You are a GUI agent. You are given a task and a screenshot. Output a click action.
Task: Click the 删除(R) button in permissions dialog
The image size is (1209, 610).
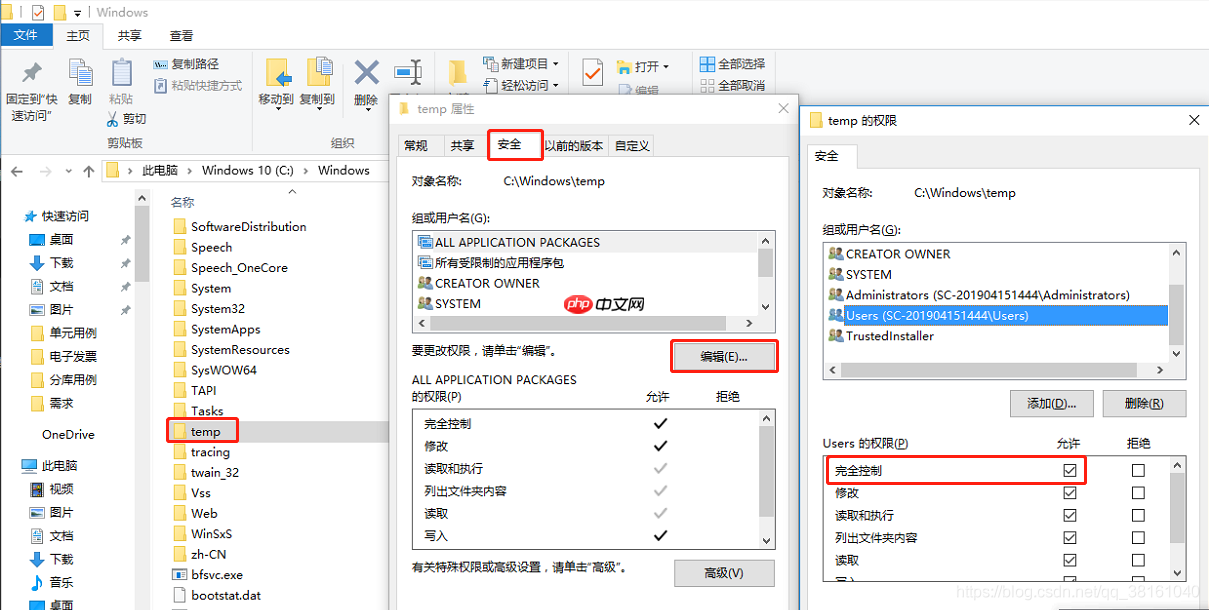click(x=1144, y=404)
